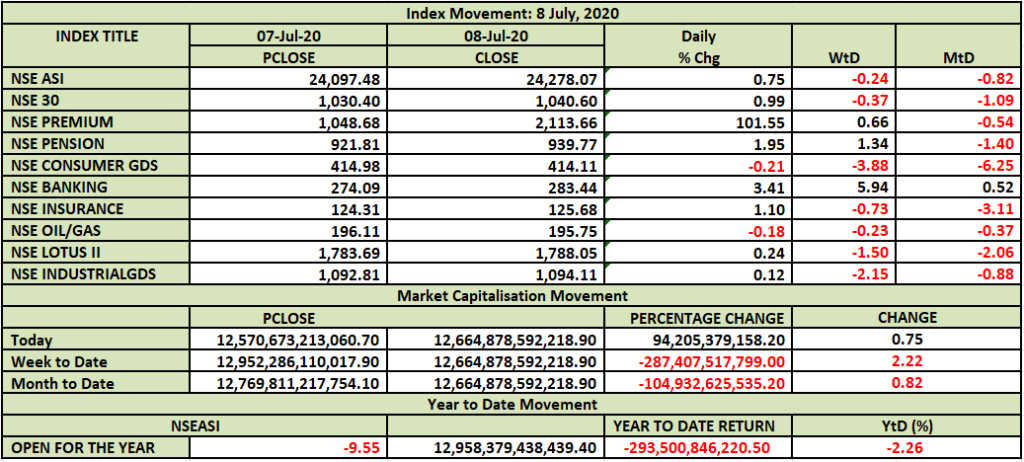The image size is (1024, 462).
Task: Select the OPEN FOR THE YEAR label
Action: point(82,447)
